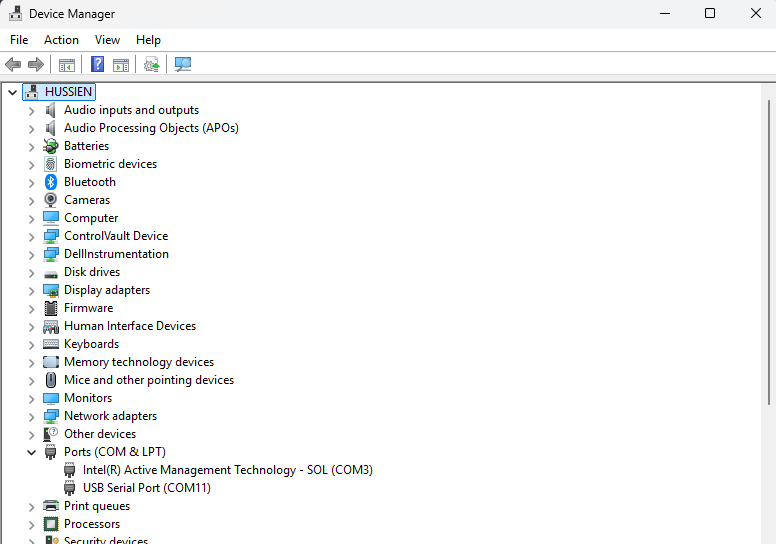Click the Batteries category icon

(50, 146)
